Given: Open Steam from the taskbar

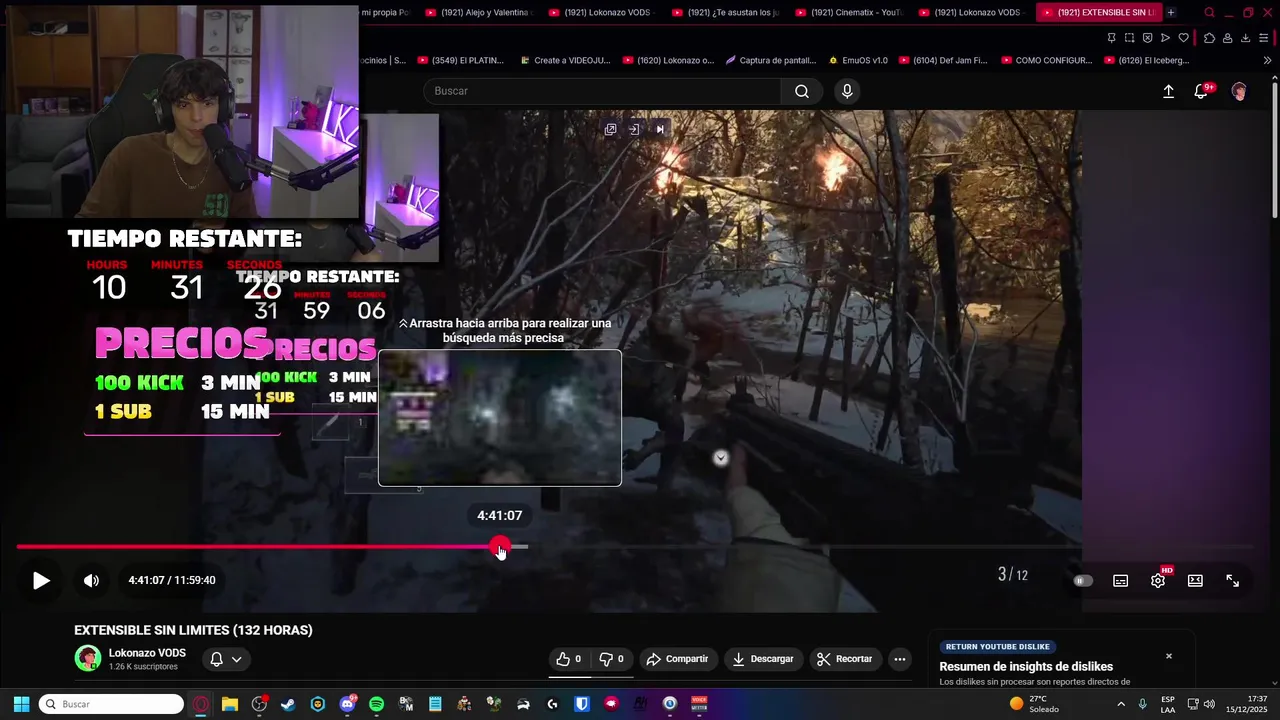Looking at the screenshot, I should click(288, 704).
